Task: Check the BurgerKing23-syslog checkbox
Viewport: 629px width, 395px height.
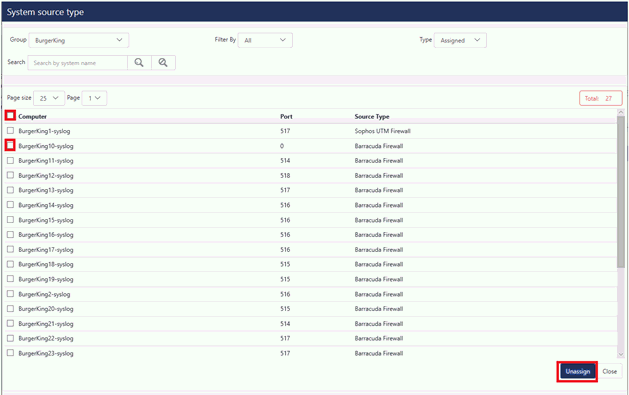Action: [x=10, y=353]
